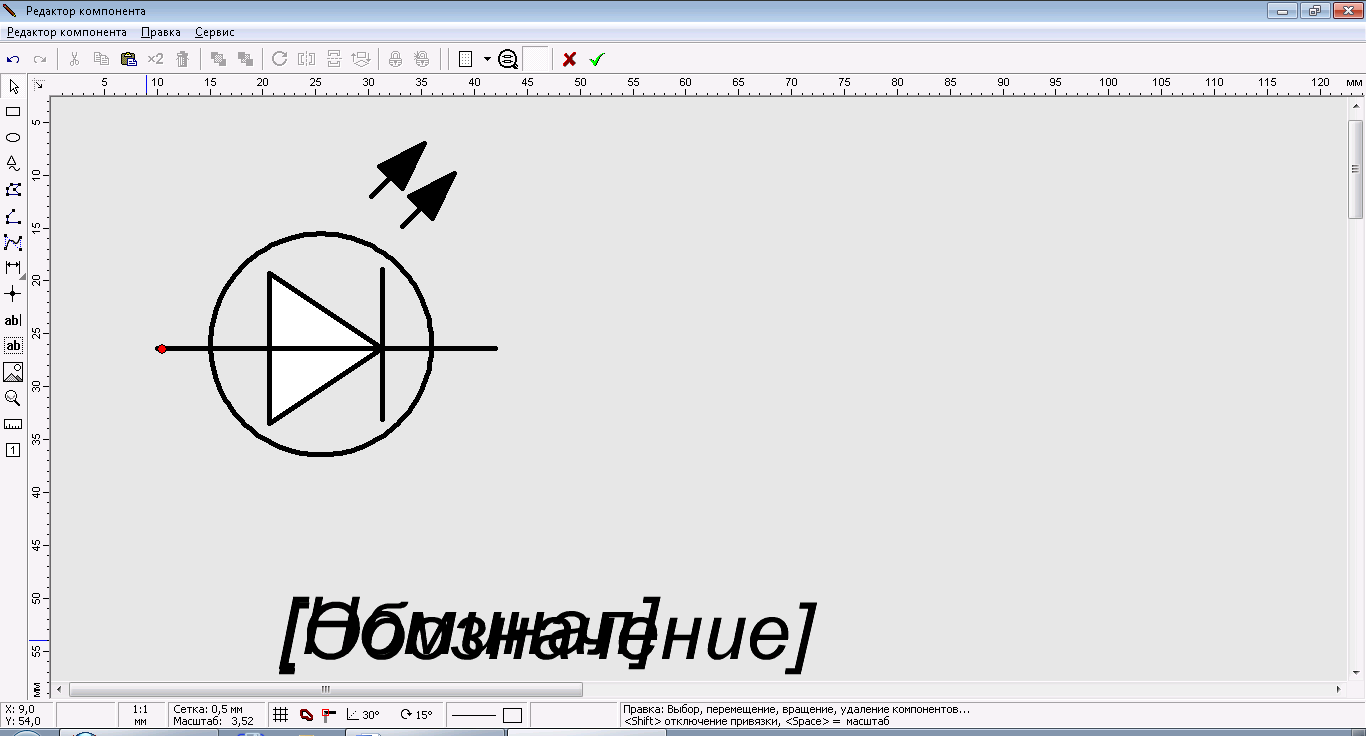1366x736 pixels.
Task: Set the 30° angle snap
Action: pyautogui.click(x=363, y=715)
